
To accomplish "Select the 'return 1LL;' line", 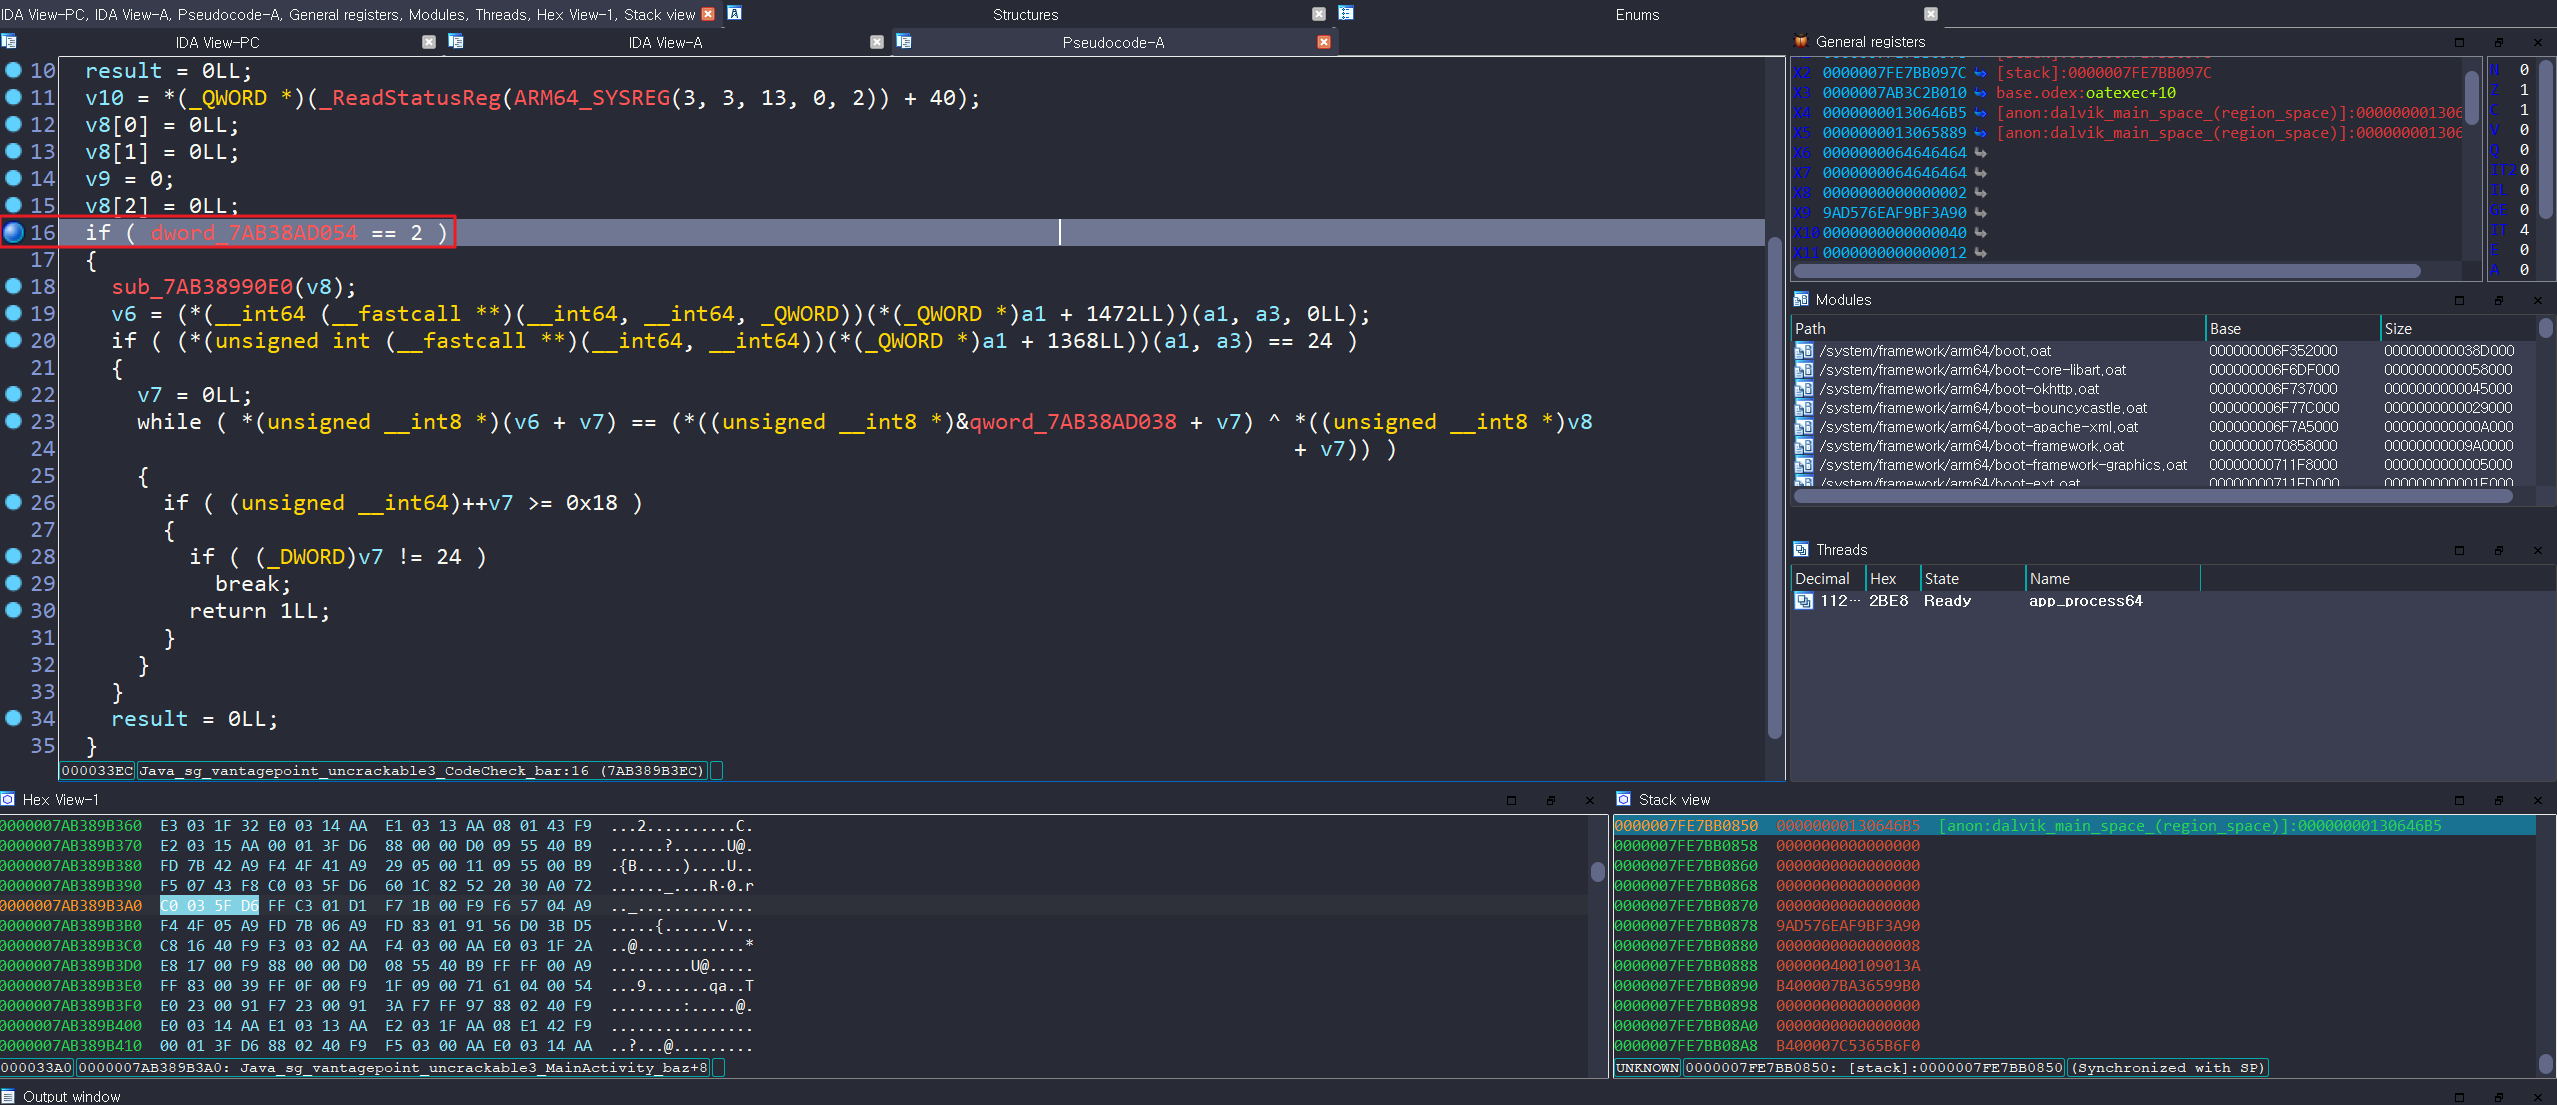I will [x=259, y=611].
